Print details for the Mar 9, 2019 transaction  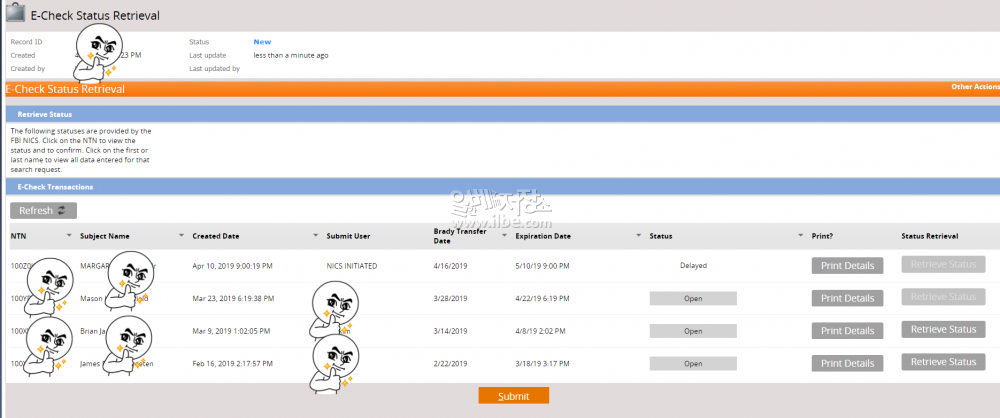tap(846, 330)
